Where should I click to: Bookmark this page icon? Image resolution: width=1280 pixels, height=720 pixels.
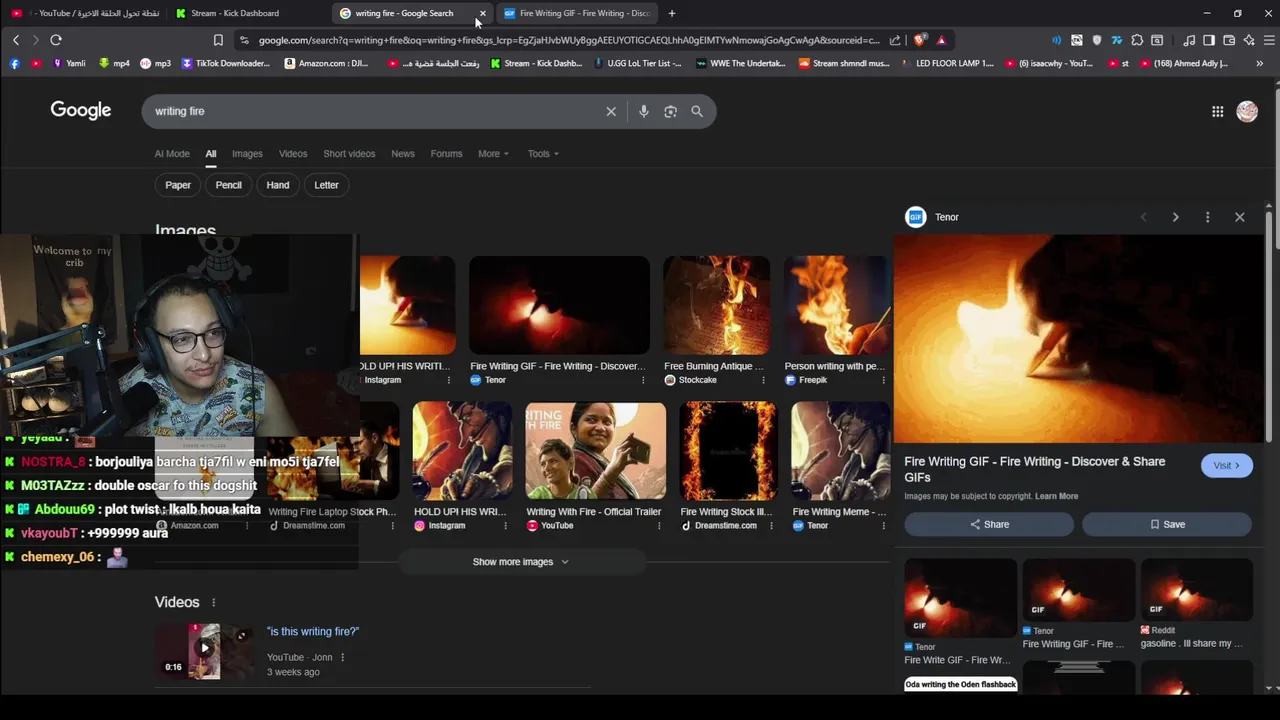(x=218, y=40)
